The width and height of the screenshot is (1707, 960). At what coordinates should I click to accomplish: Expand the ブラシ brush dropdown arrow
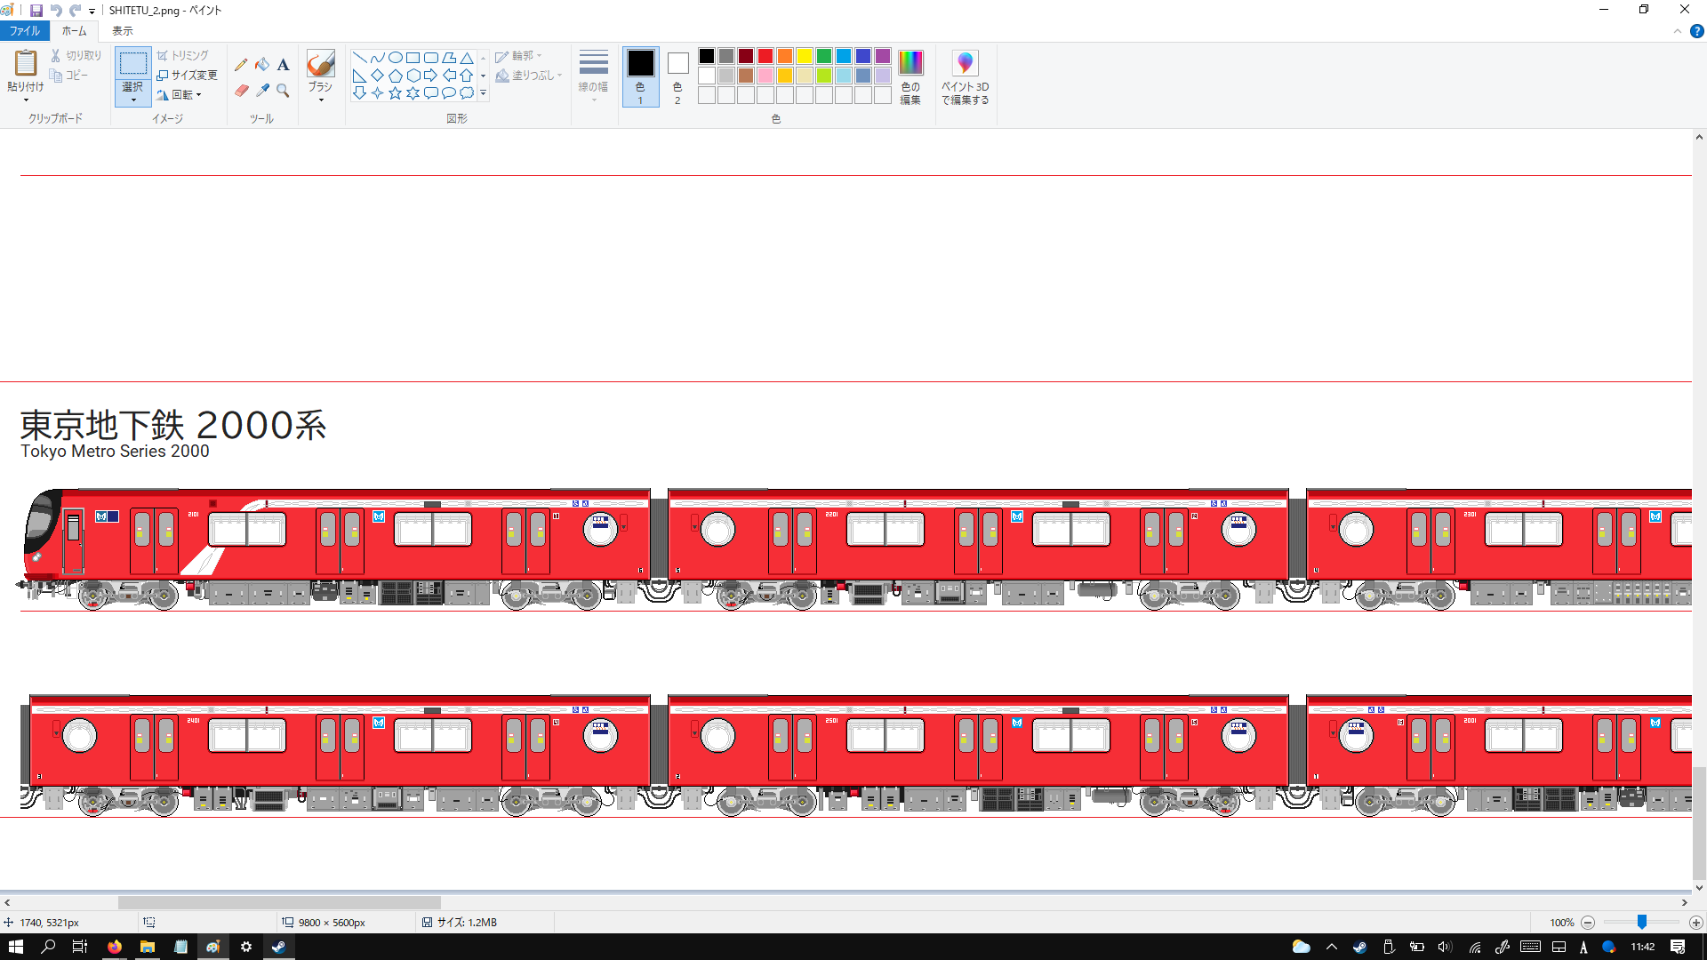320,100
